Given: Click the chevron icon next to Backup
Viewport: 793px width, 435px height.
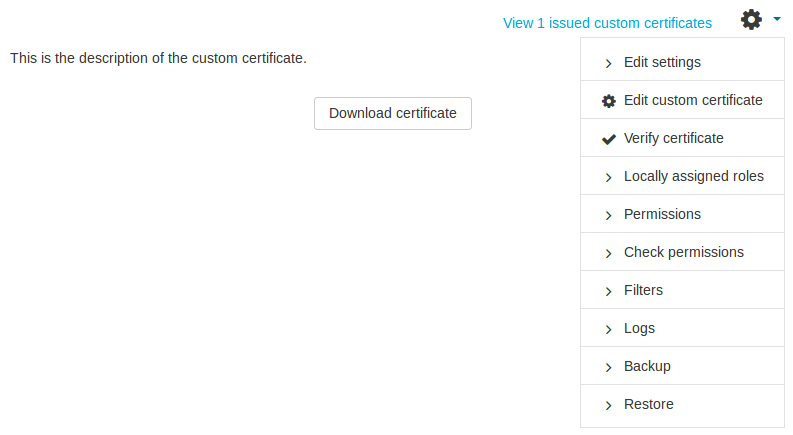Looking at the screenshot, I should [609, 367].
